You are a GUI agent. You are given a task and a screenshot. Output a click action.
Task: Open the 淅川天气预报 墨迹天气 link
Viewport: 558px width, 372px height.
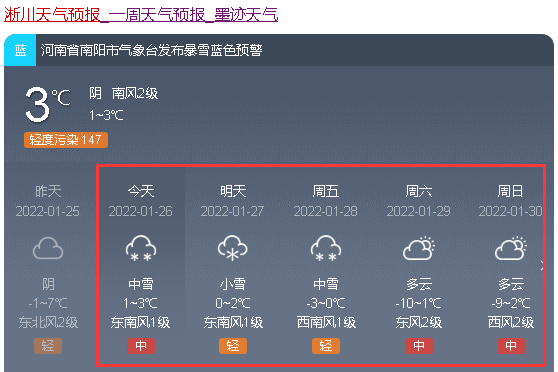pos(141,15)
